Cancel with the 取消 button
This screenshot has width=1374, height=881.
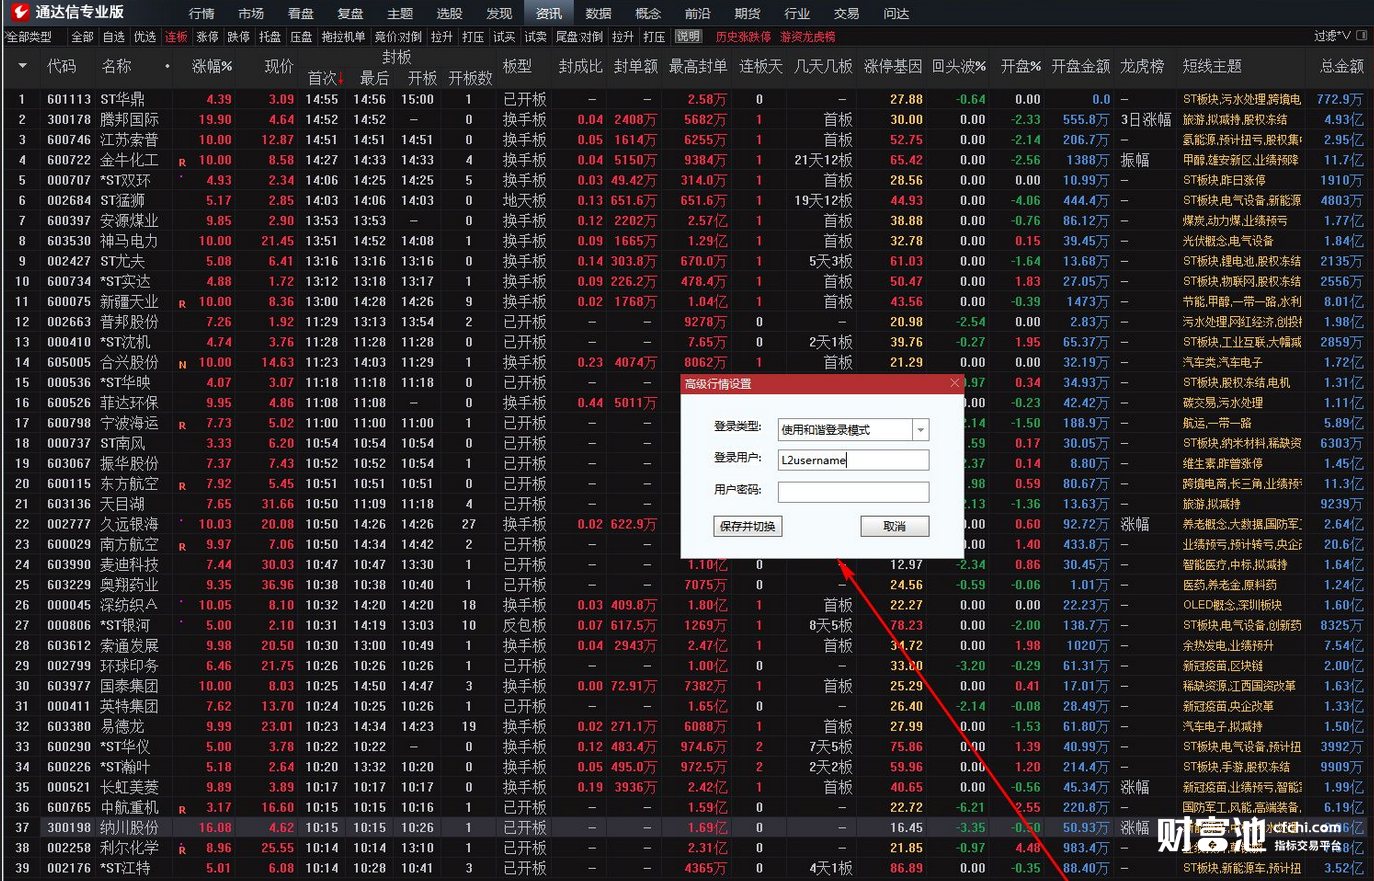895,526
